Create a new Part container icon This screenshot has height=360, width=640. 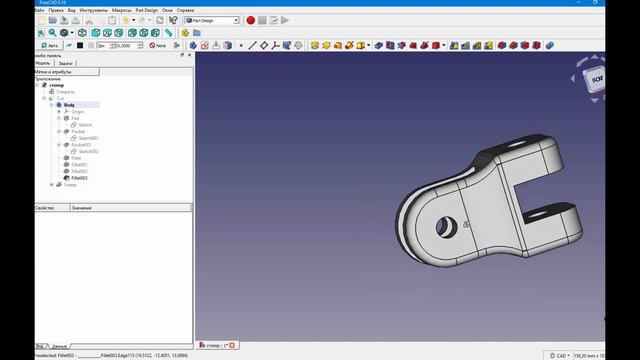[185, 33]
